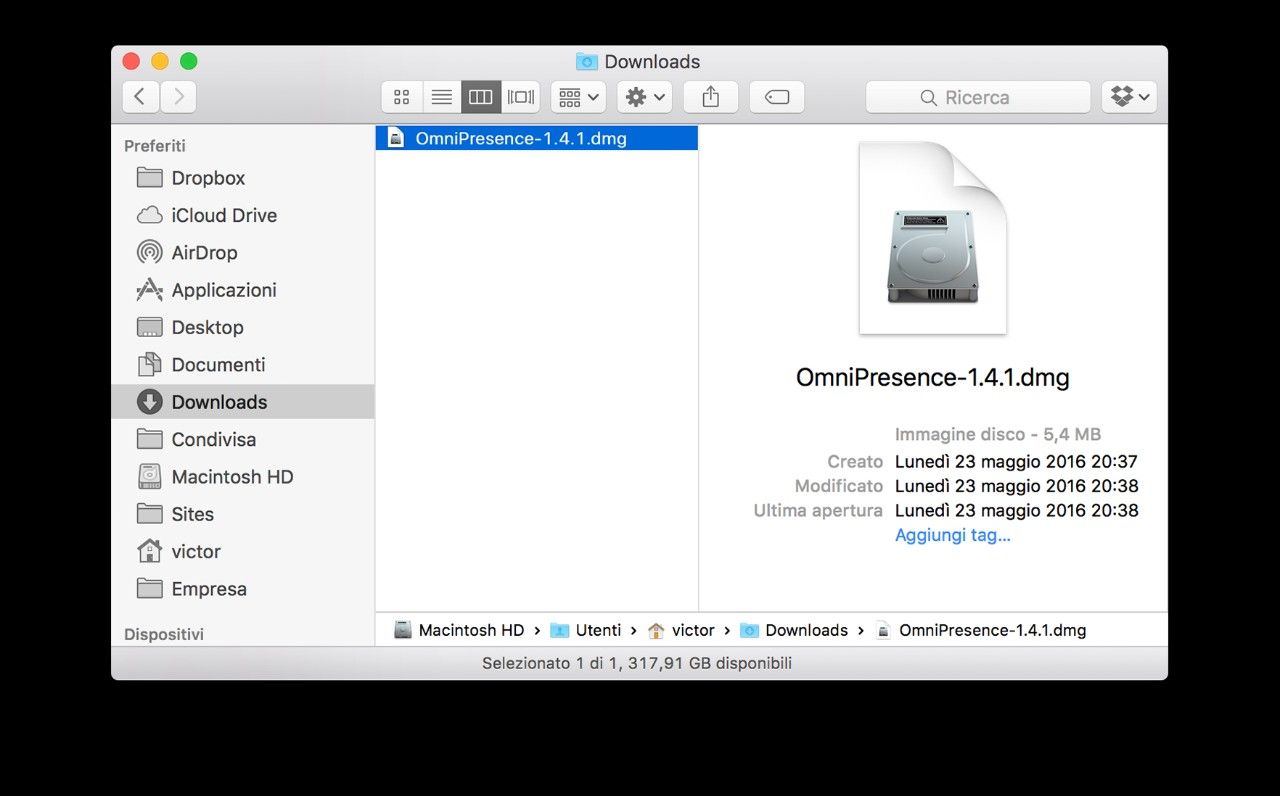Screen dimensions: 1280x796
Task: Click the Dropbox folder icon in the sidebar
Action: [x=150, y=178]
